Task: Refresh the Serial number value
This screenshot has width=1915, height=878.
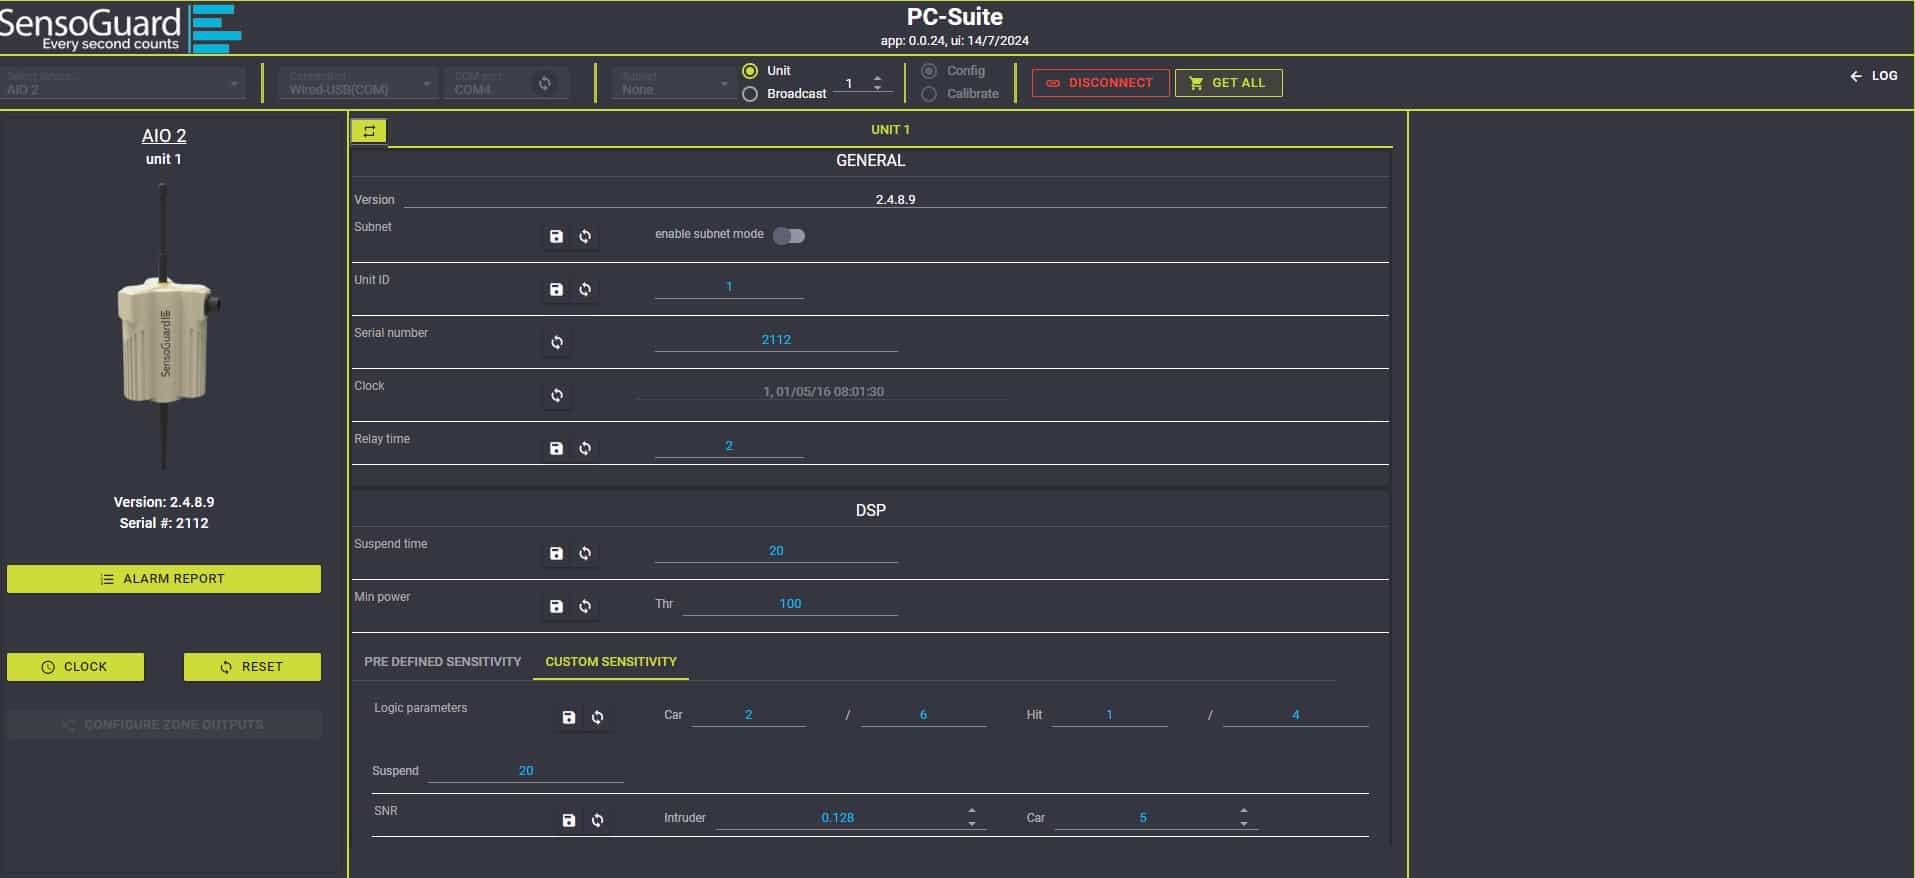Action: click(557, 343)
